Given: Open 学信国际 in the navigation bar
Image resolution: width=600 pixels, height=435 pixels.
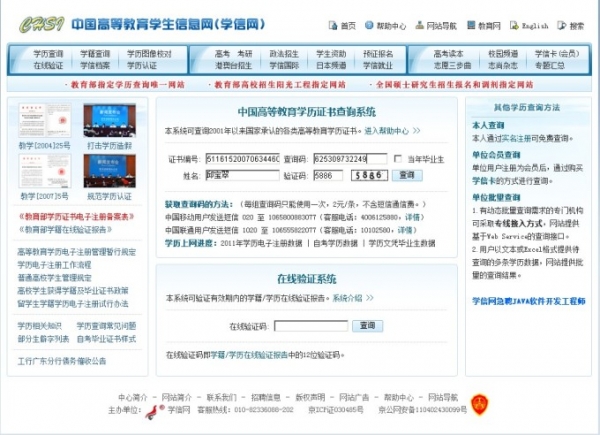Looking at the screenshot, I should [x=284, y=65].
